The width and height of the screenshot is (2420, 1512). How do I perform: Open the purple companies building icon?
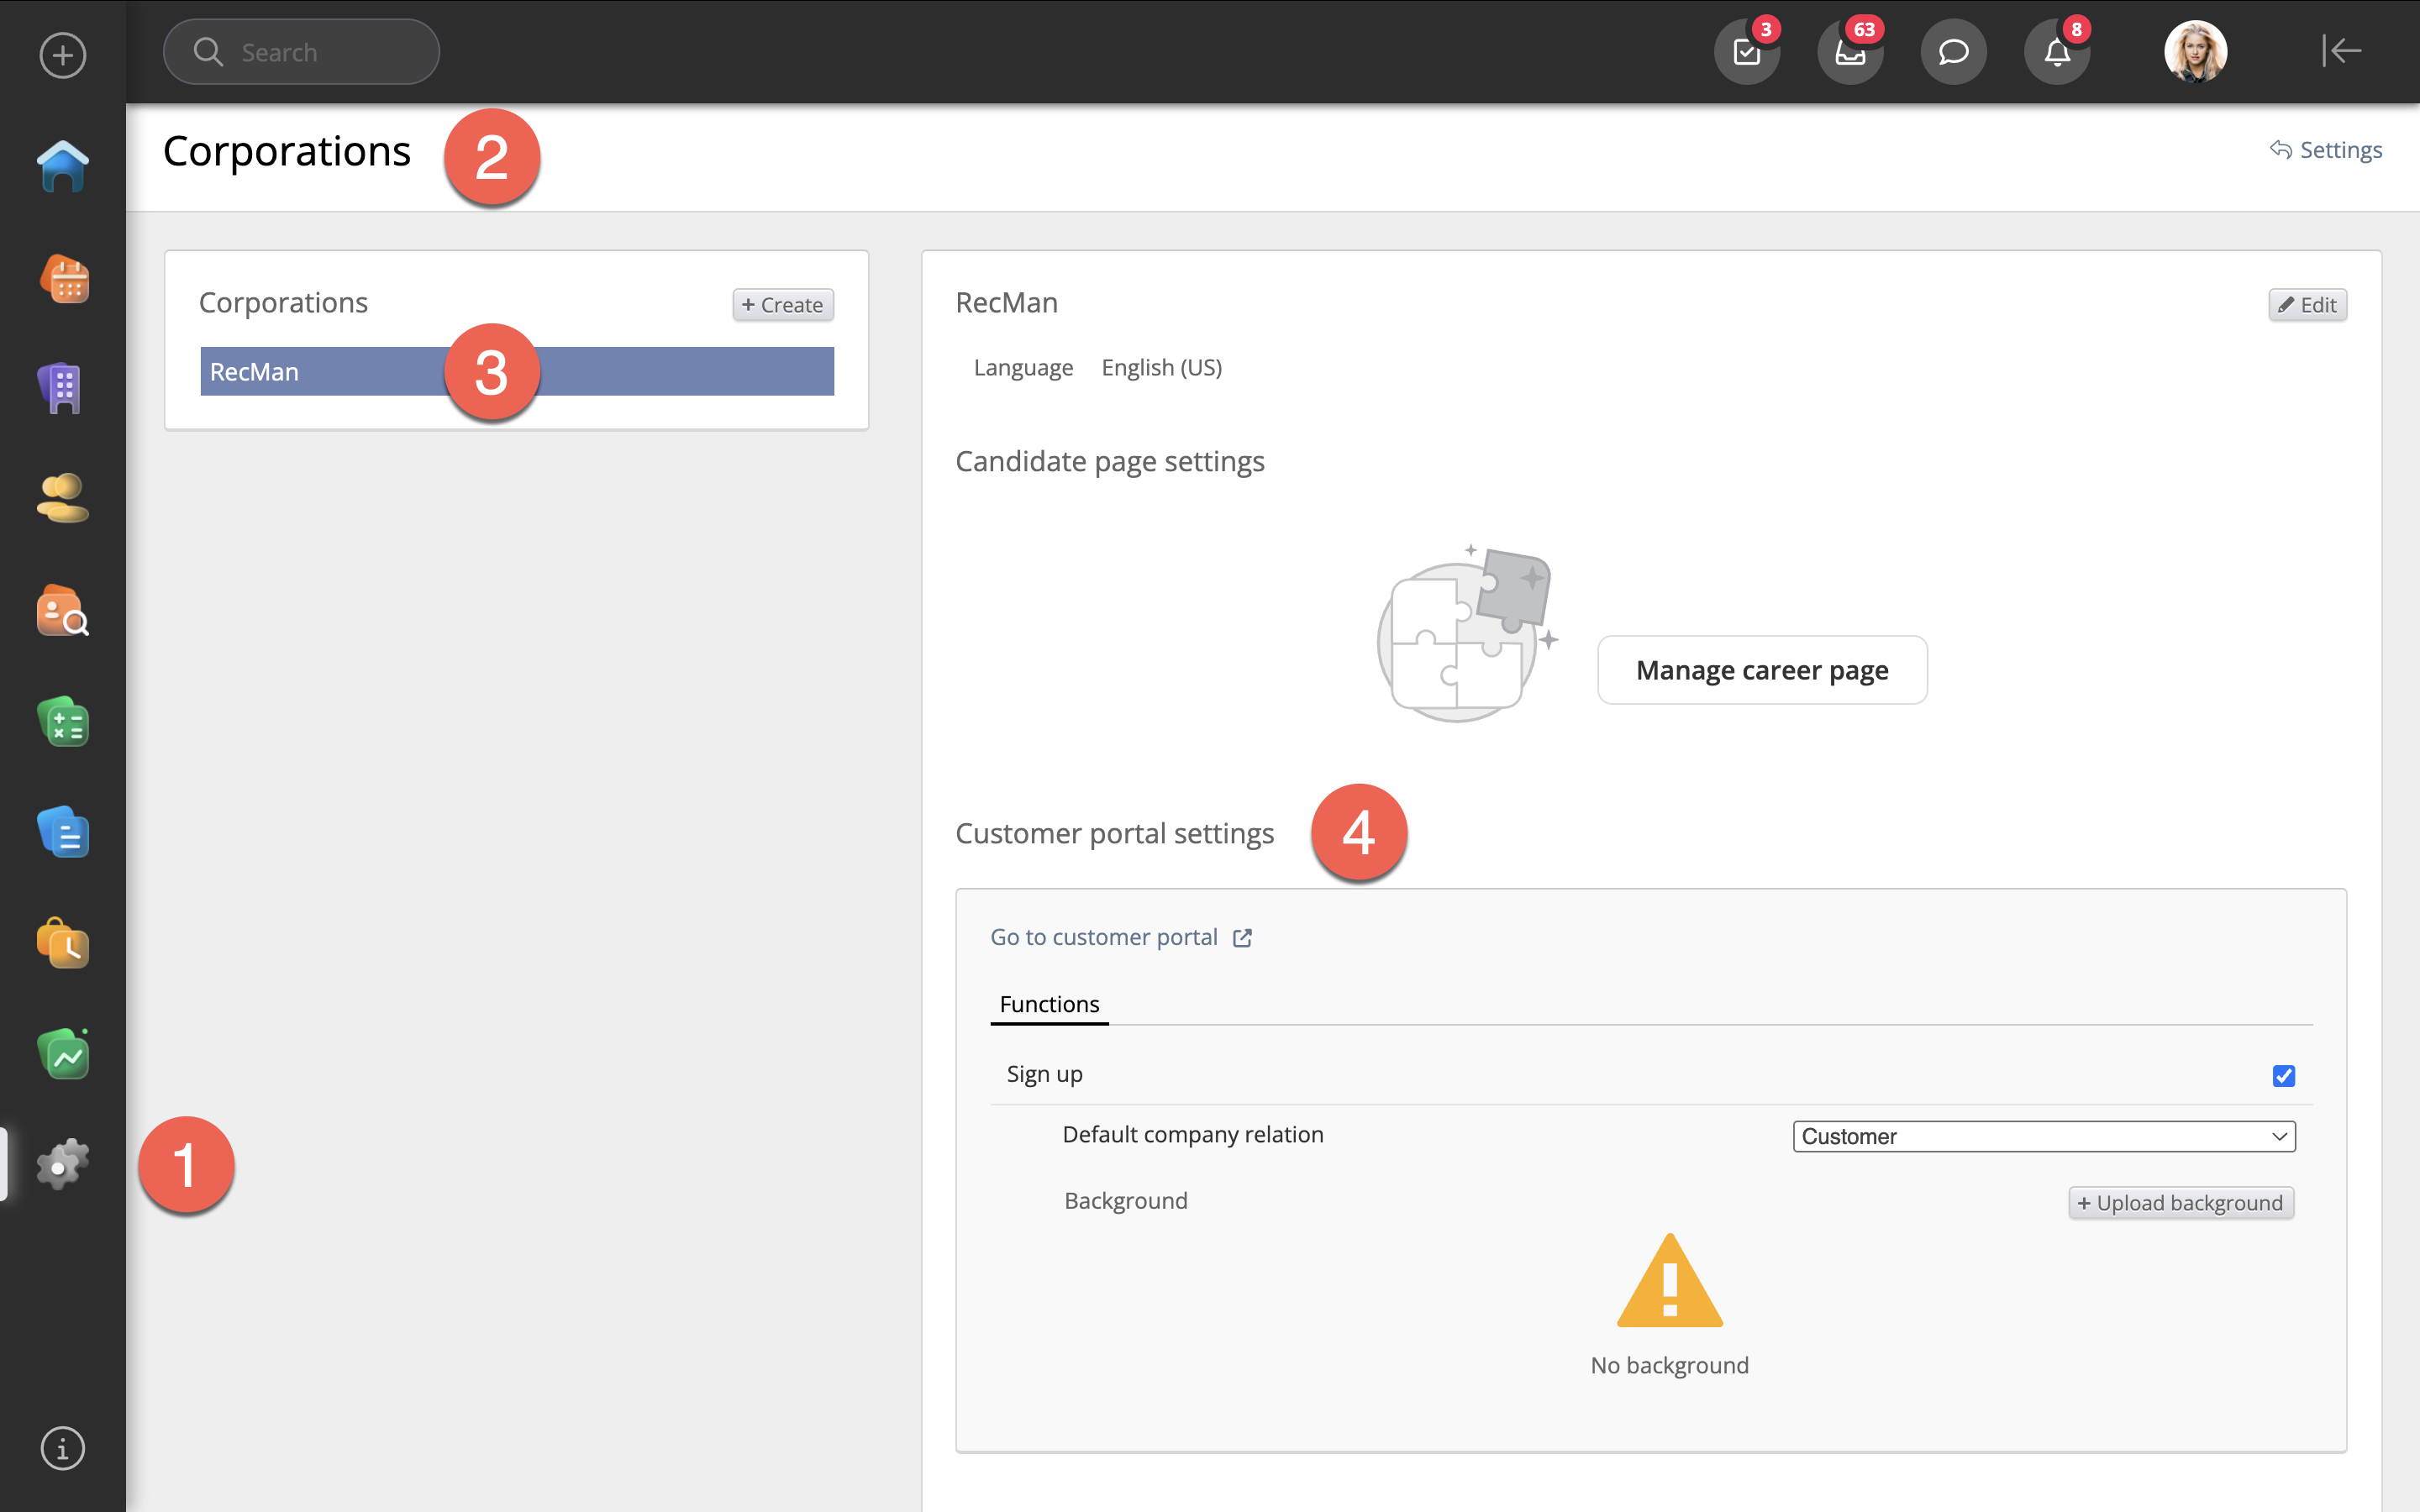[x=62, y=388]
